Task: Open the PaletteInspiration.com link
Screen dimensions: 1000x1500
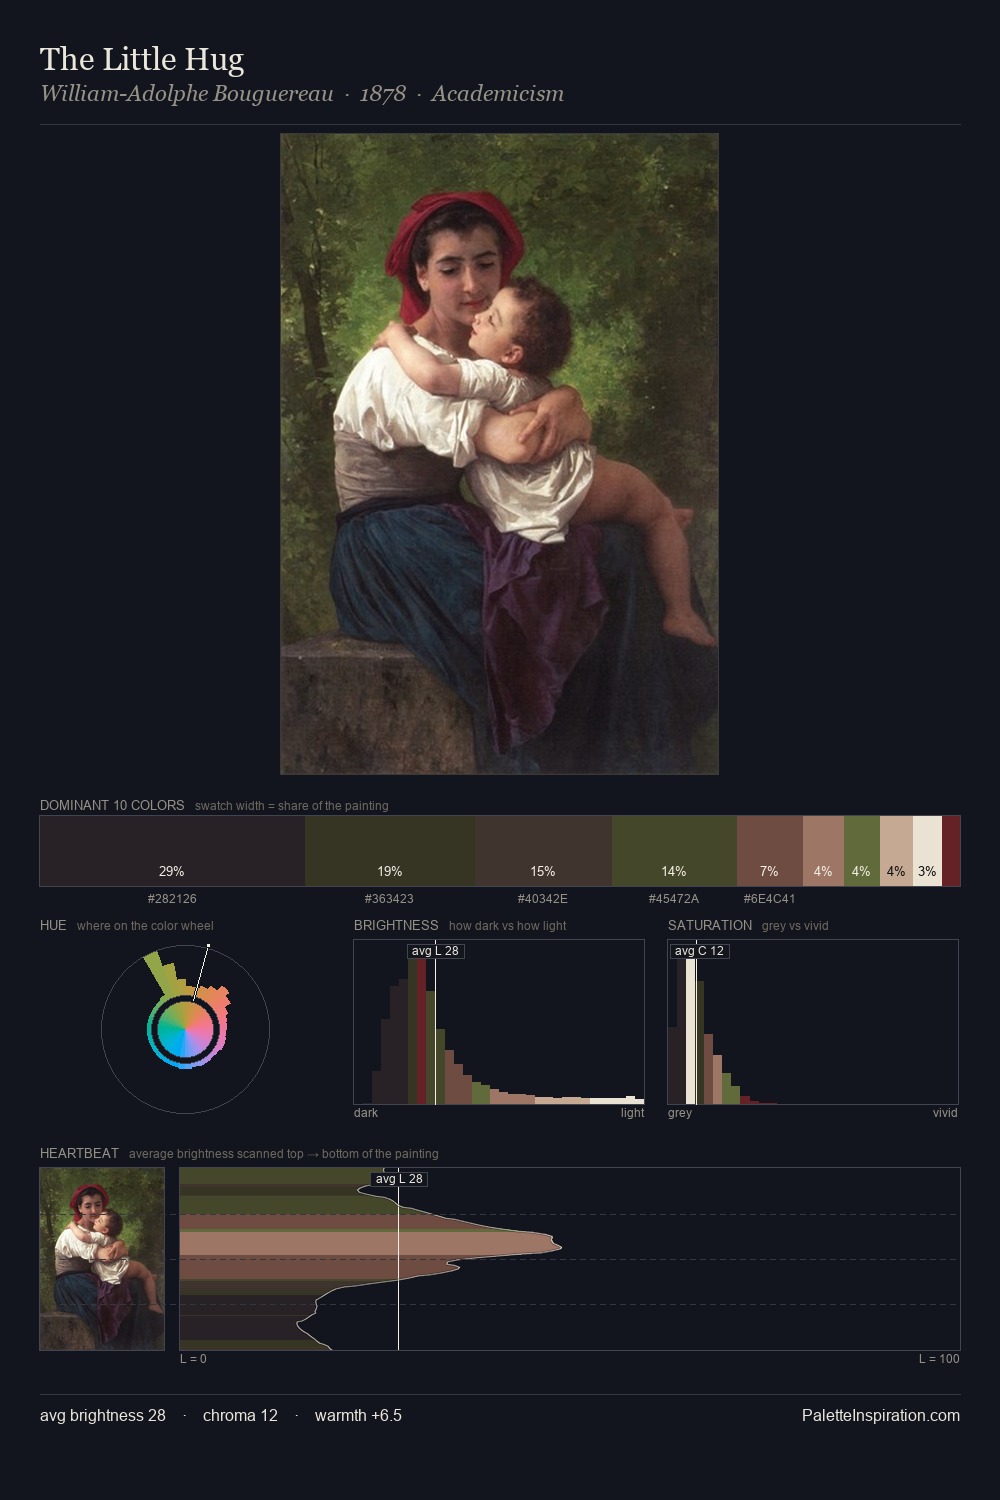Action: [x=881, y=1415]
